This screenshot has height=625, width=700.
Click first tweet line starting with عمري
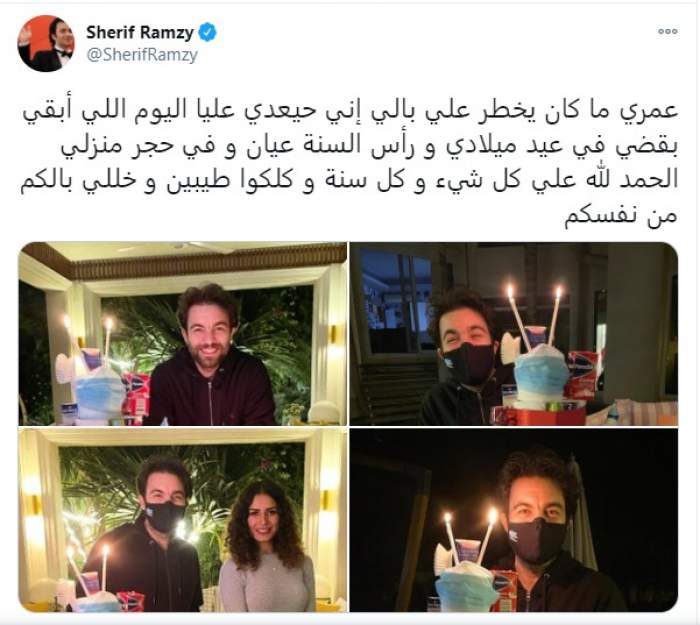click(x=350, y=112)
